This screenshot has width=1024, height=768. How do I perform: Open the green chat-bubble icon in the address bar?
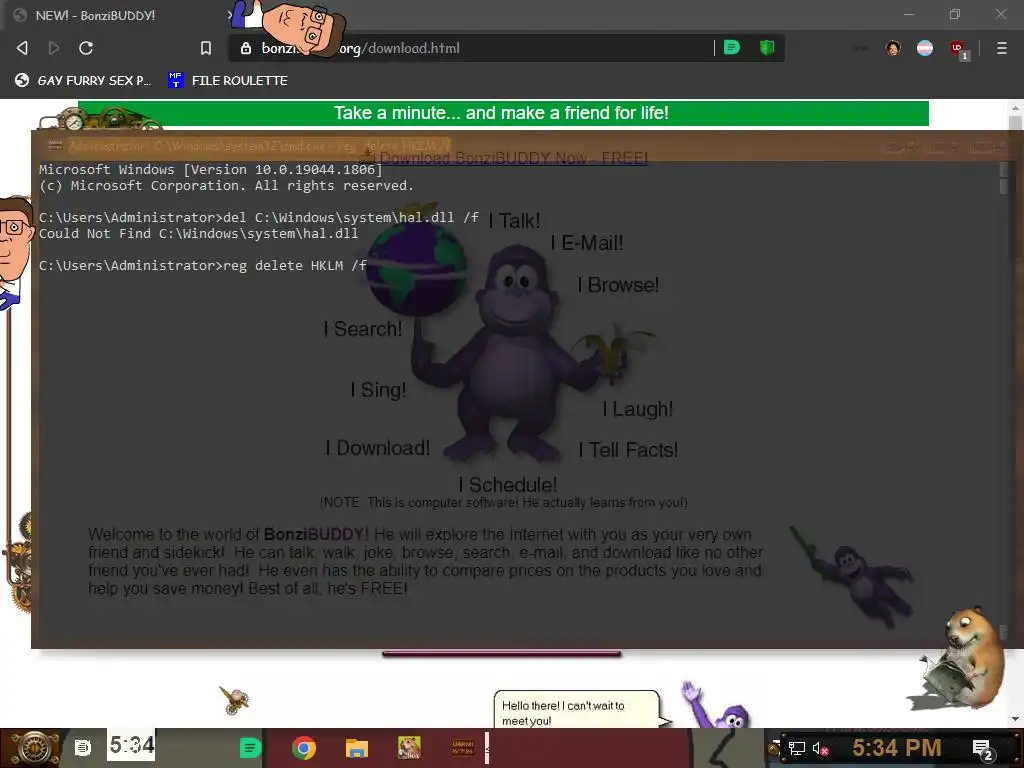point(732,47)
